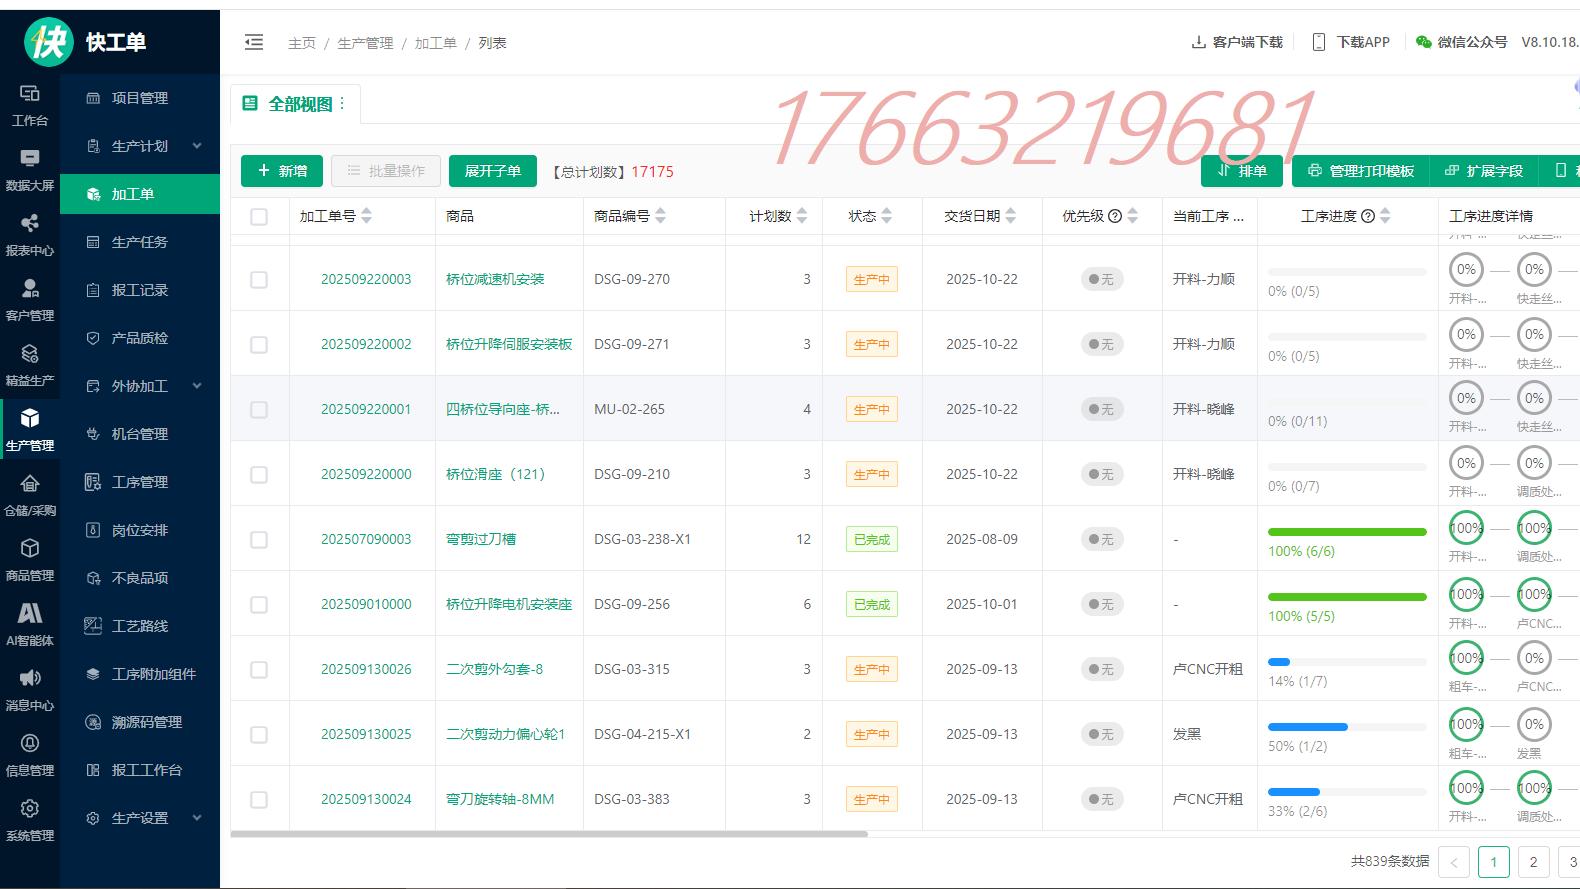Viewport: 1580px width, 889px height.
Task: Check the row checkbox for 202509010000
Action: pos(259,605)
